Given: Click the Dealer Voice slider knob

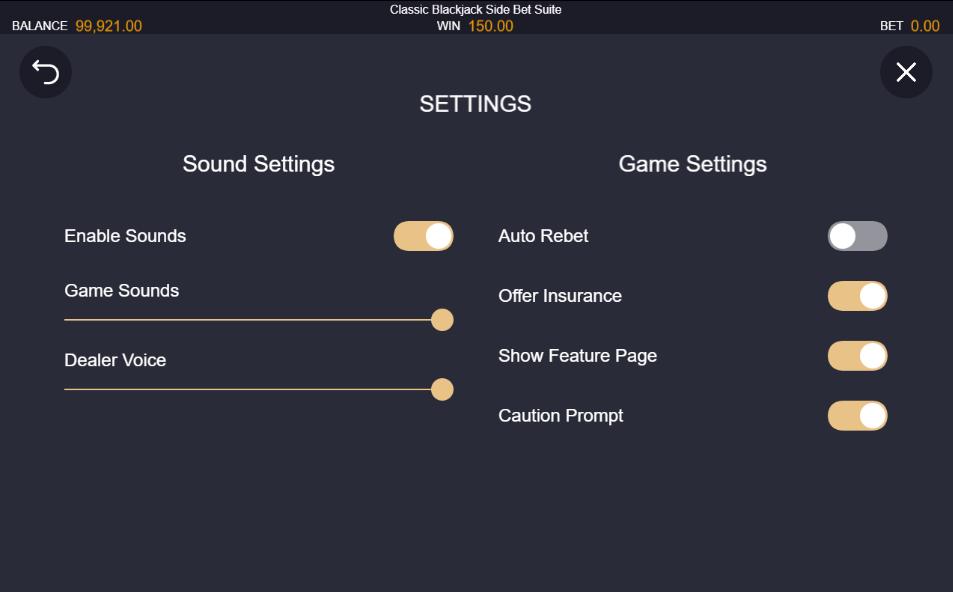Looking at the screenshot, I should pos(442,389).
